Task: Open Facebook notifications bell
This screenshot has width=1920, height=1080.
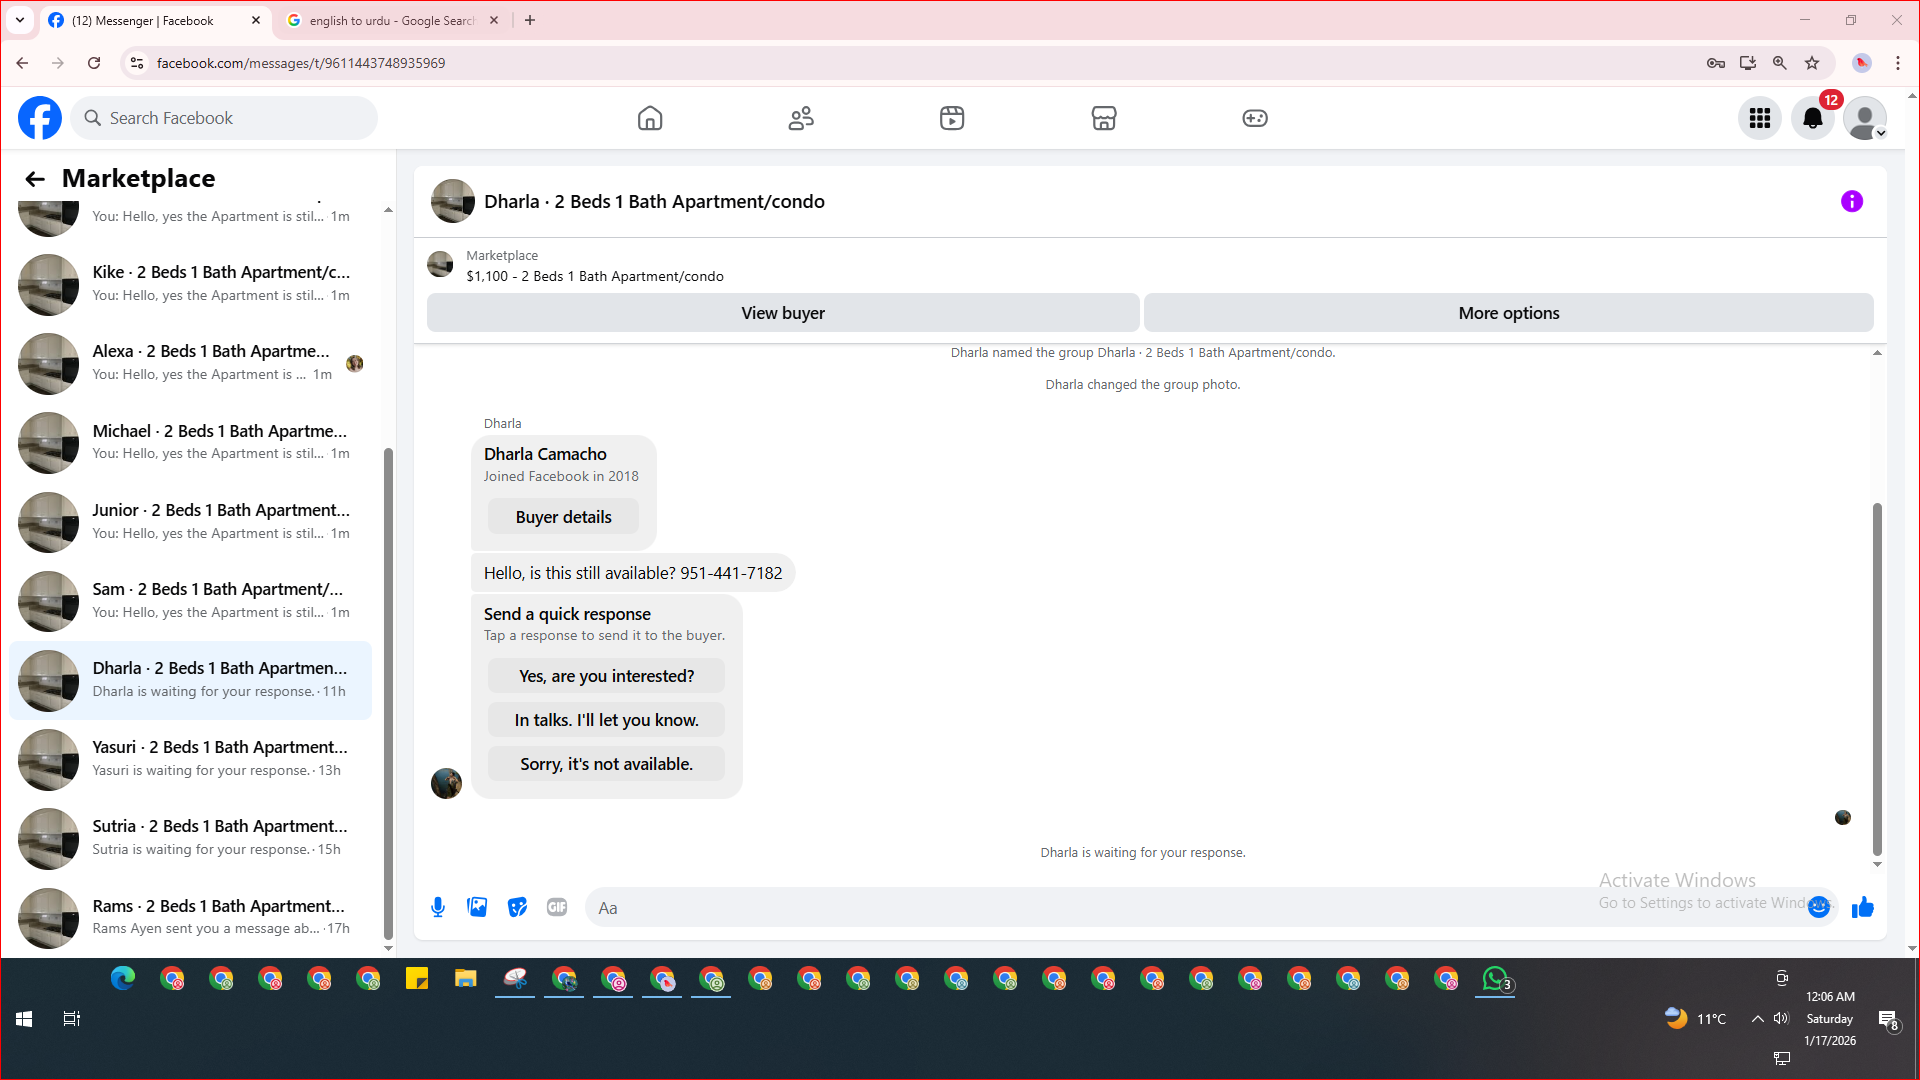Action: tap(1812, 118)
